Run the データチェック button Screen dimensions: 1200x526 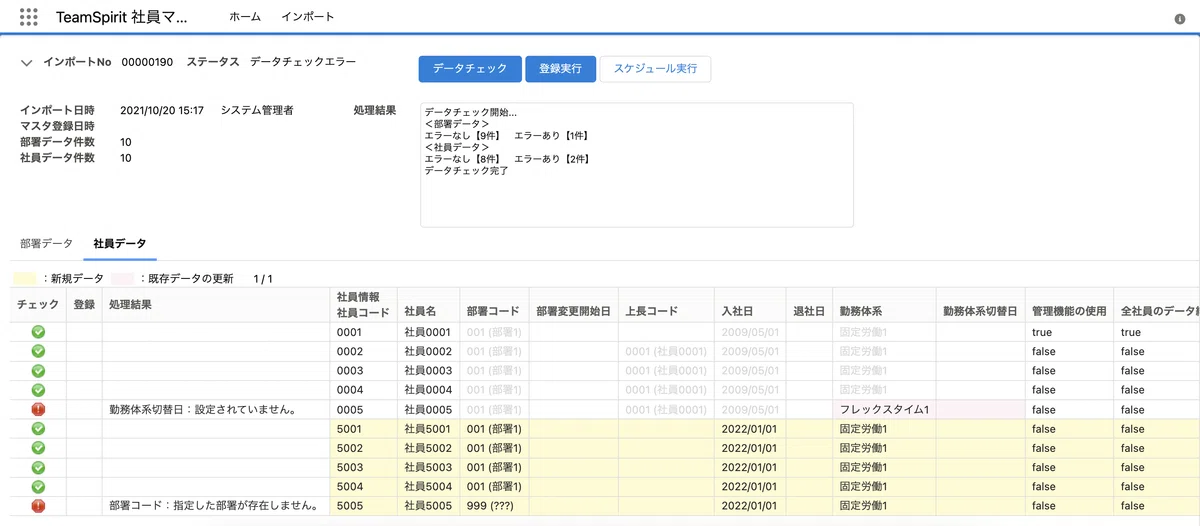coord(470,69)
